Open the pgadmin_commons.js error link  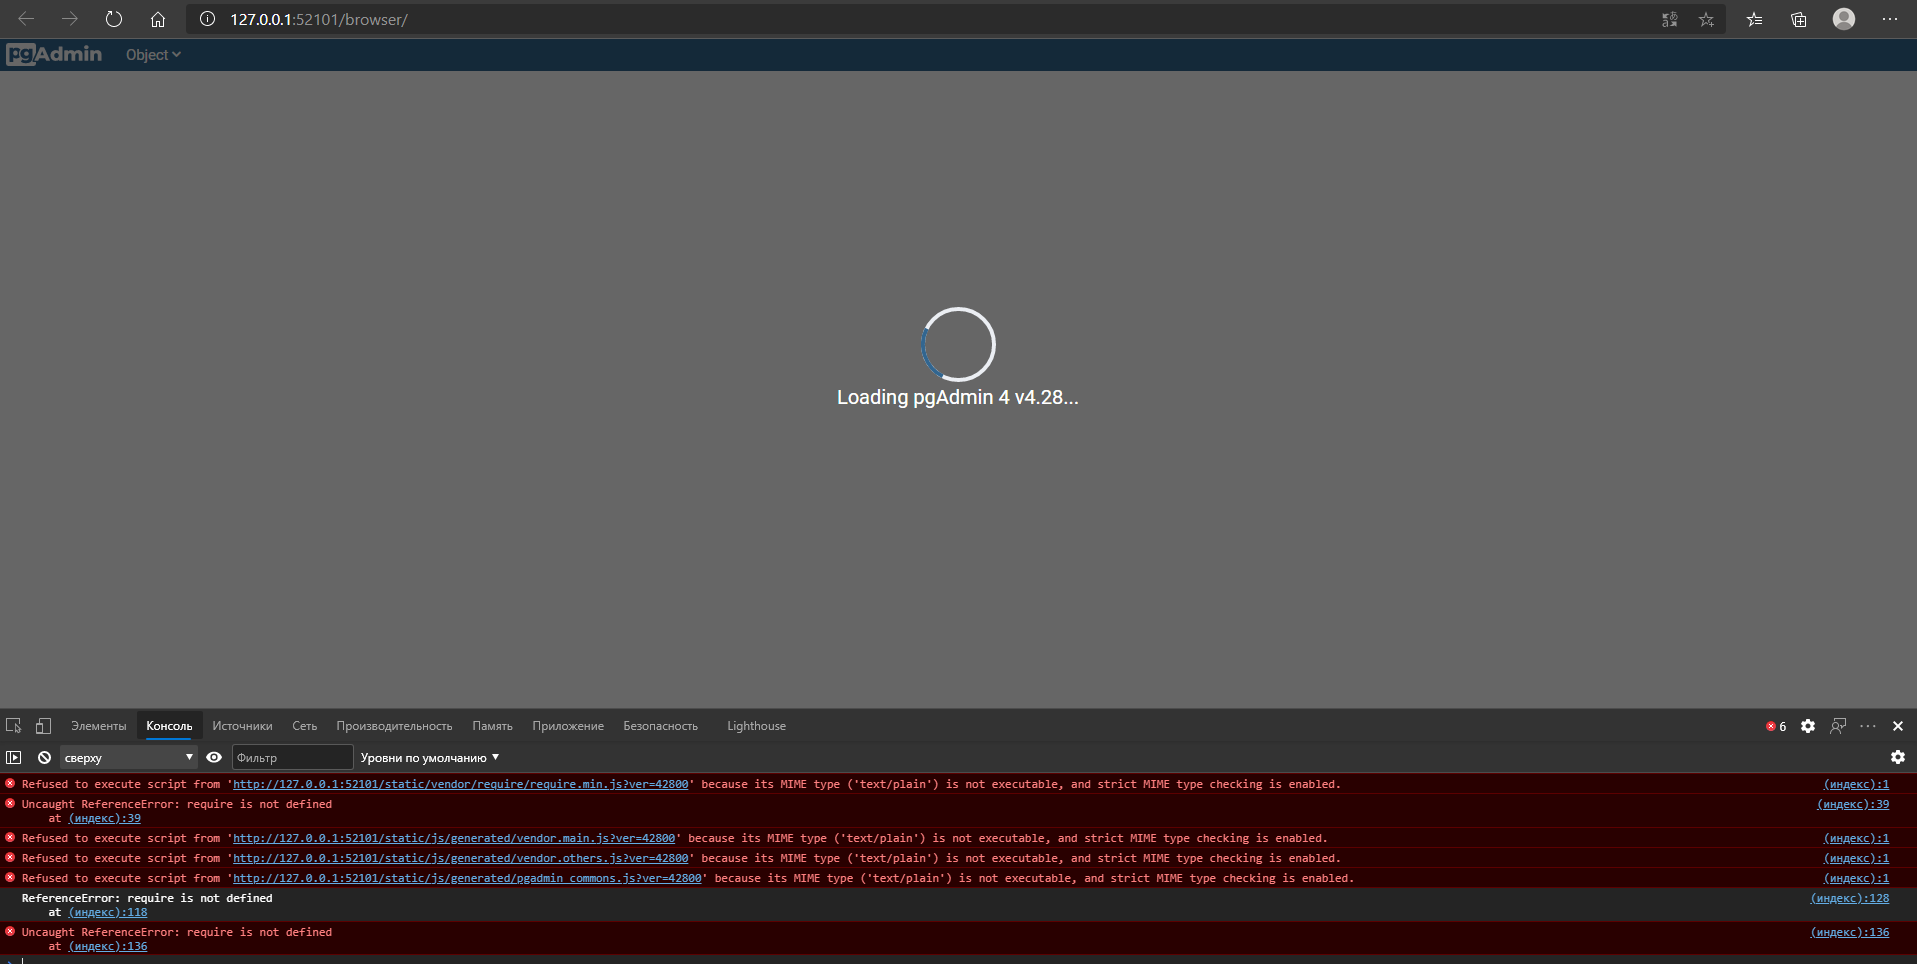click(x=467, y=879)
